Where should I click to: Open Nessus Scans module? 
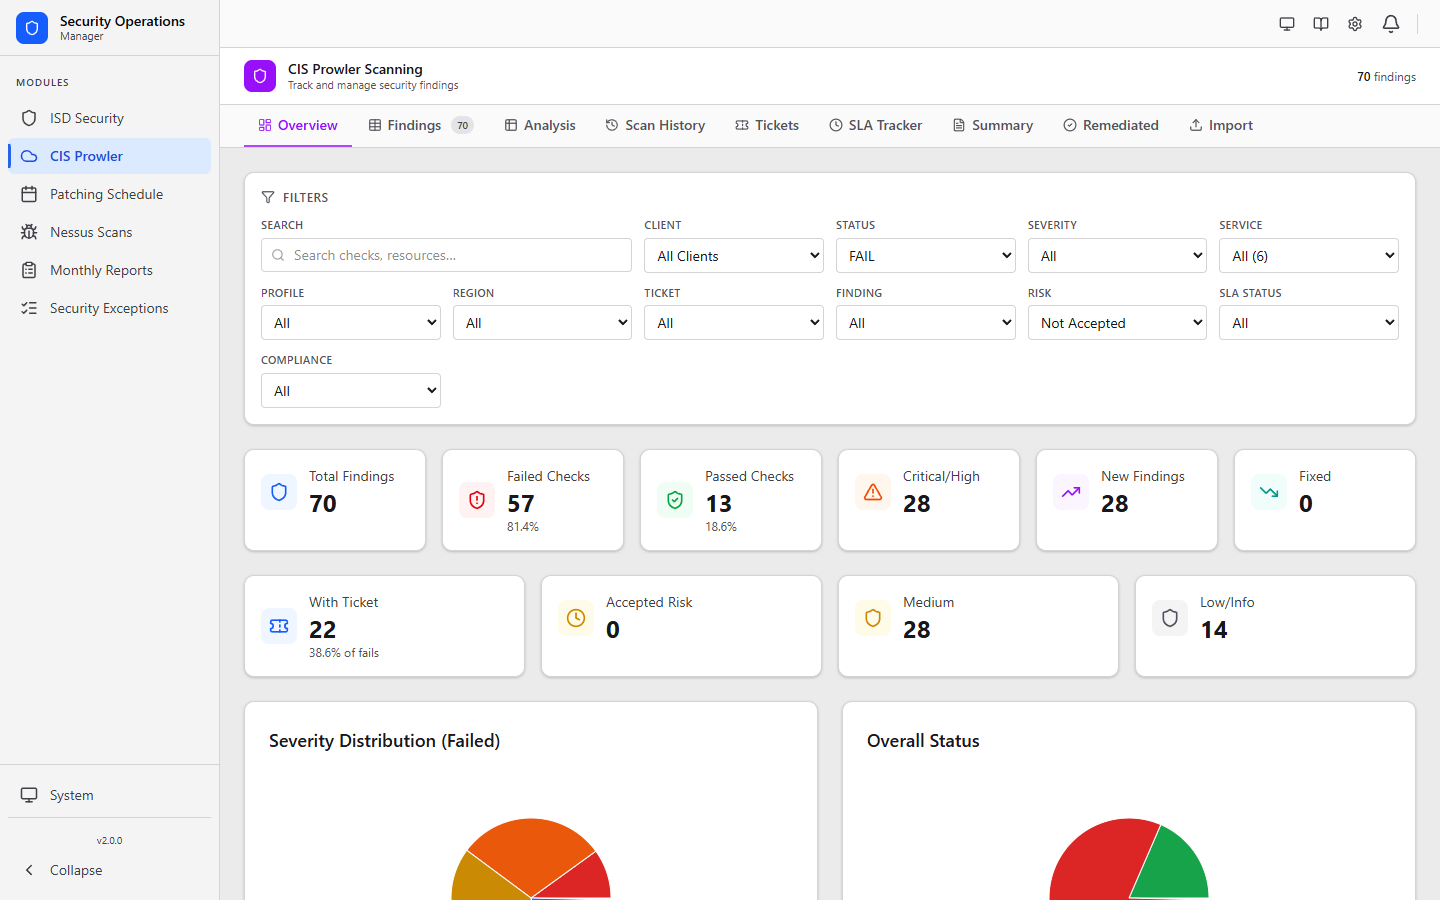click(x=110, y=232)
